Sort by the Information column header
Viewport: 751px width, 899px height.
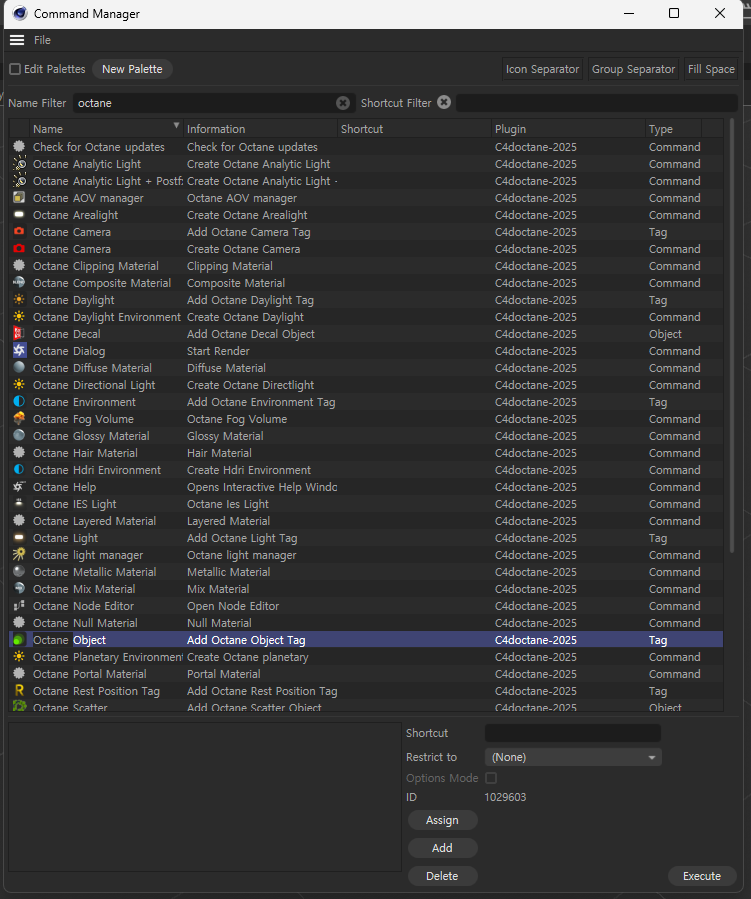point(261,129)
